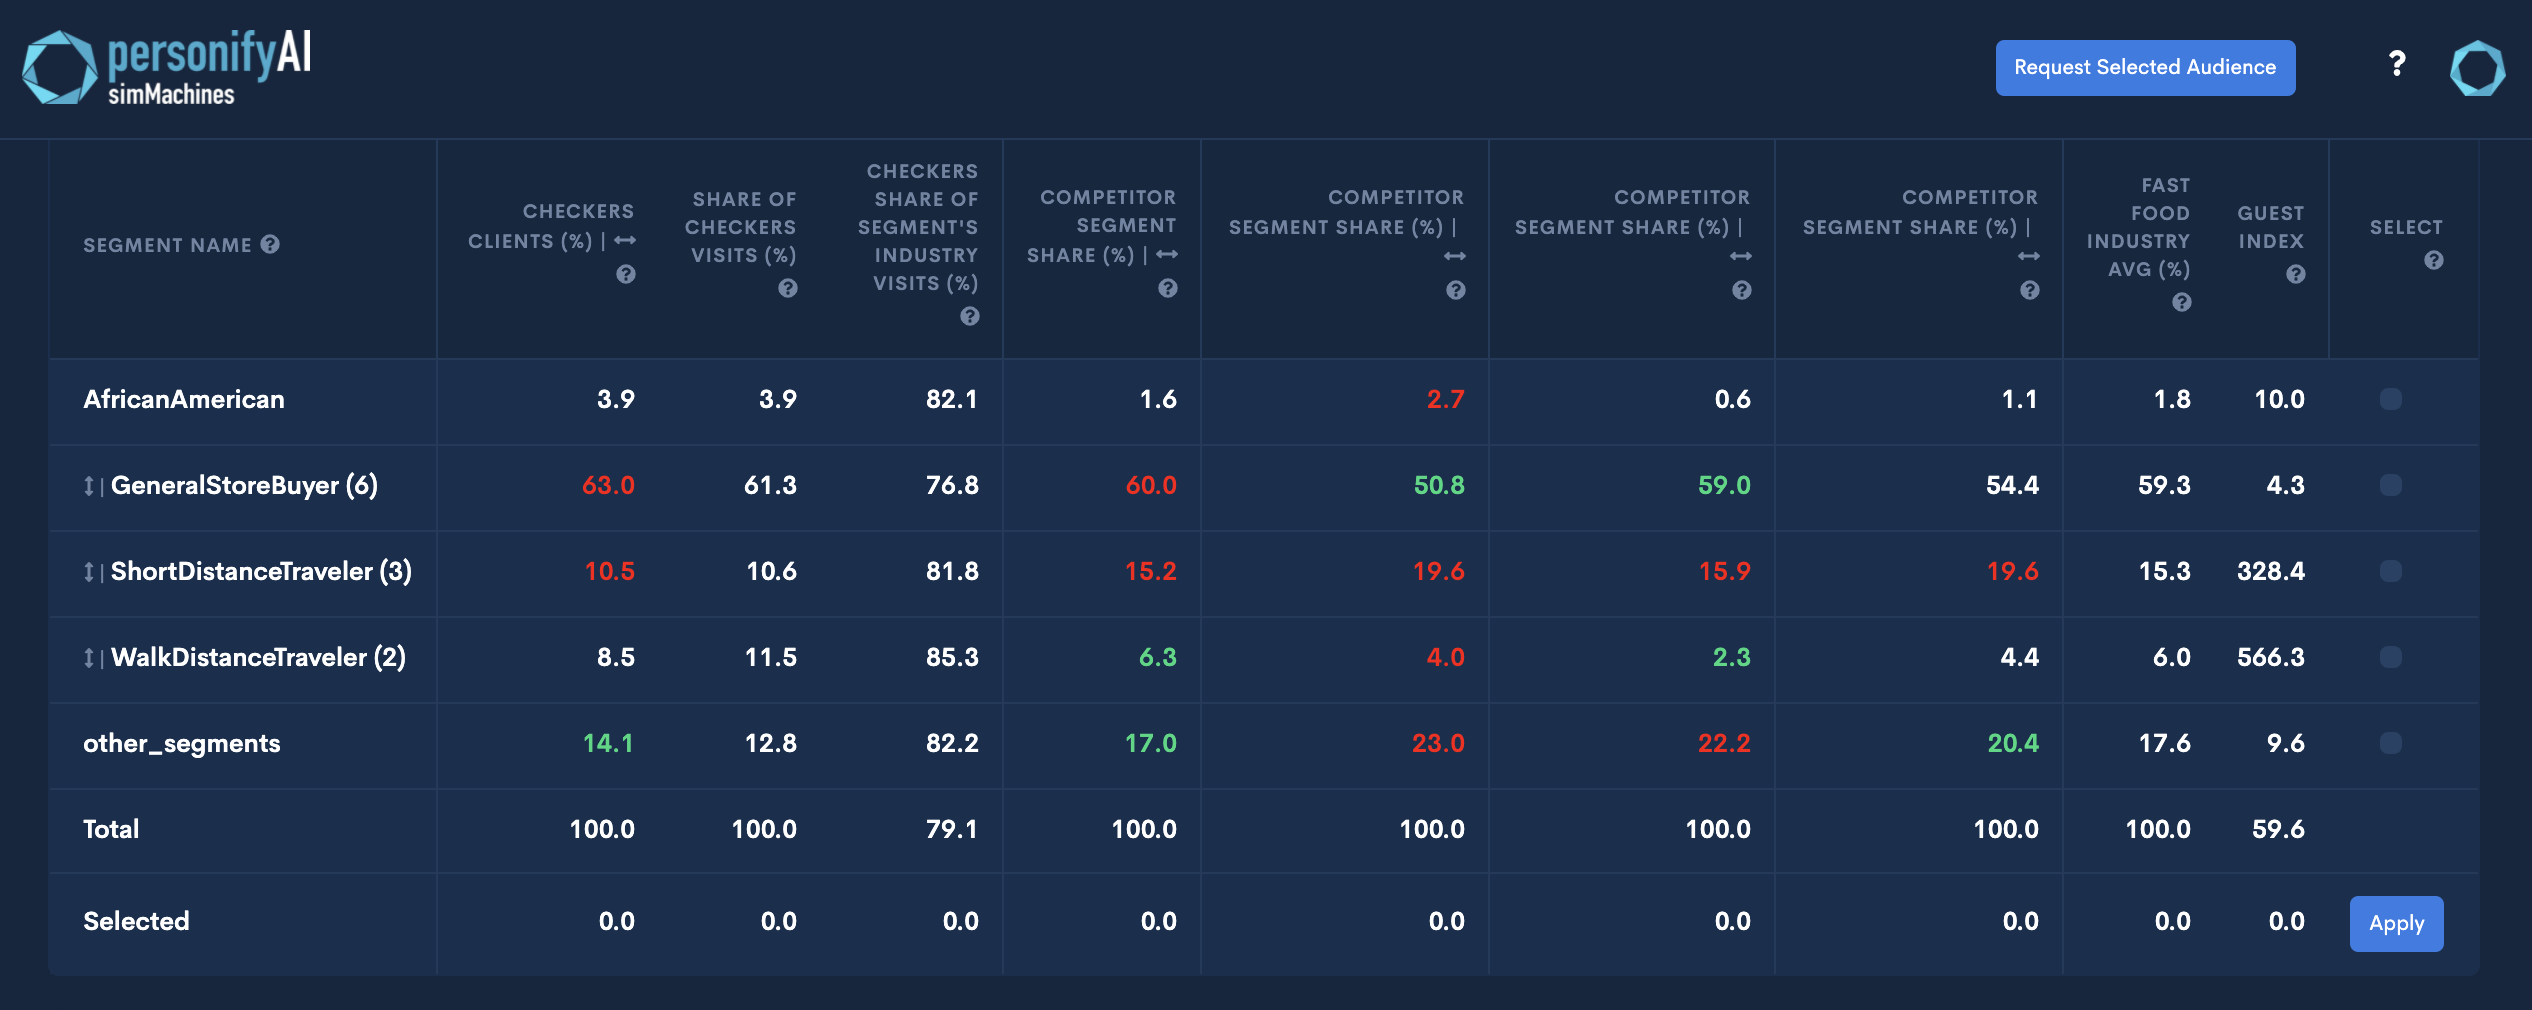Click help icon under Select column header
2532x1010 pixels.
pos(2434,260)
